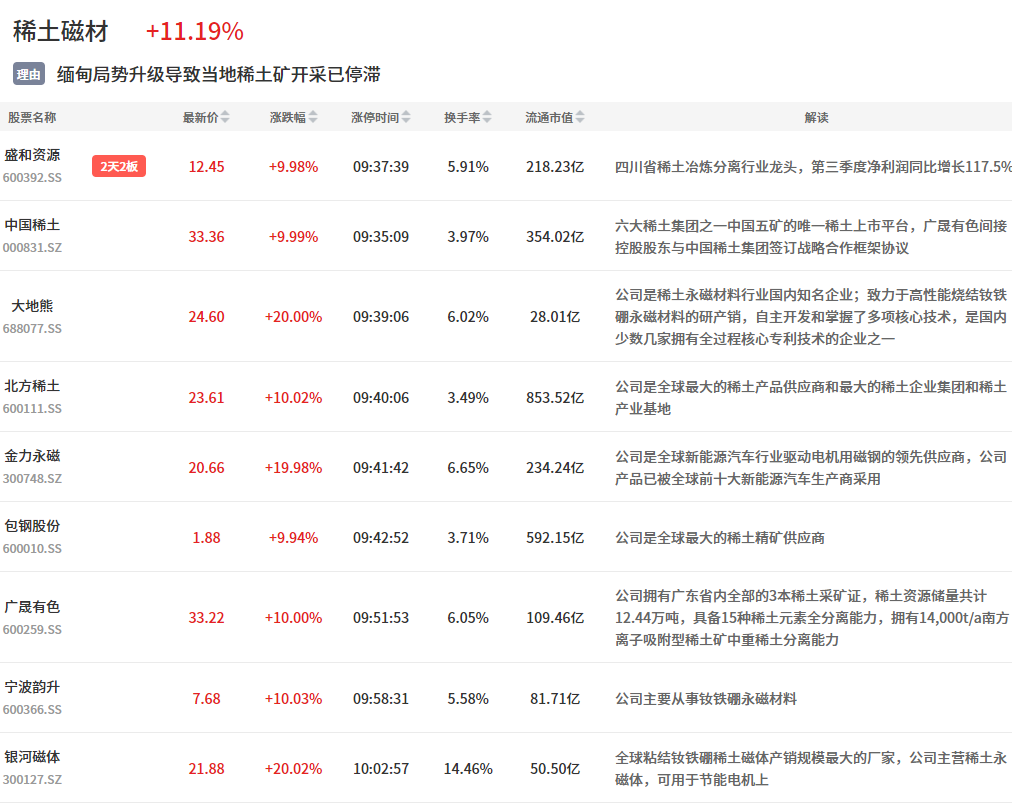Open 盛和资源 stock page
The width and height of the screenshot is (1012, 804).
point(32,155)
